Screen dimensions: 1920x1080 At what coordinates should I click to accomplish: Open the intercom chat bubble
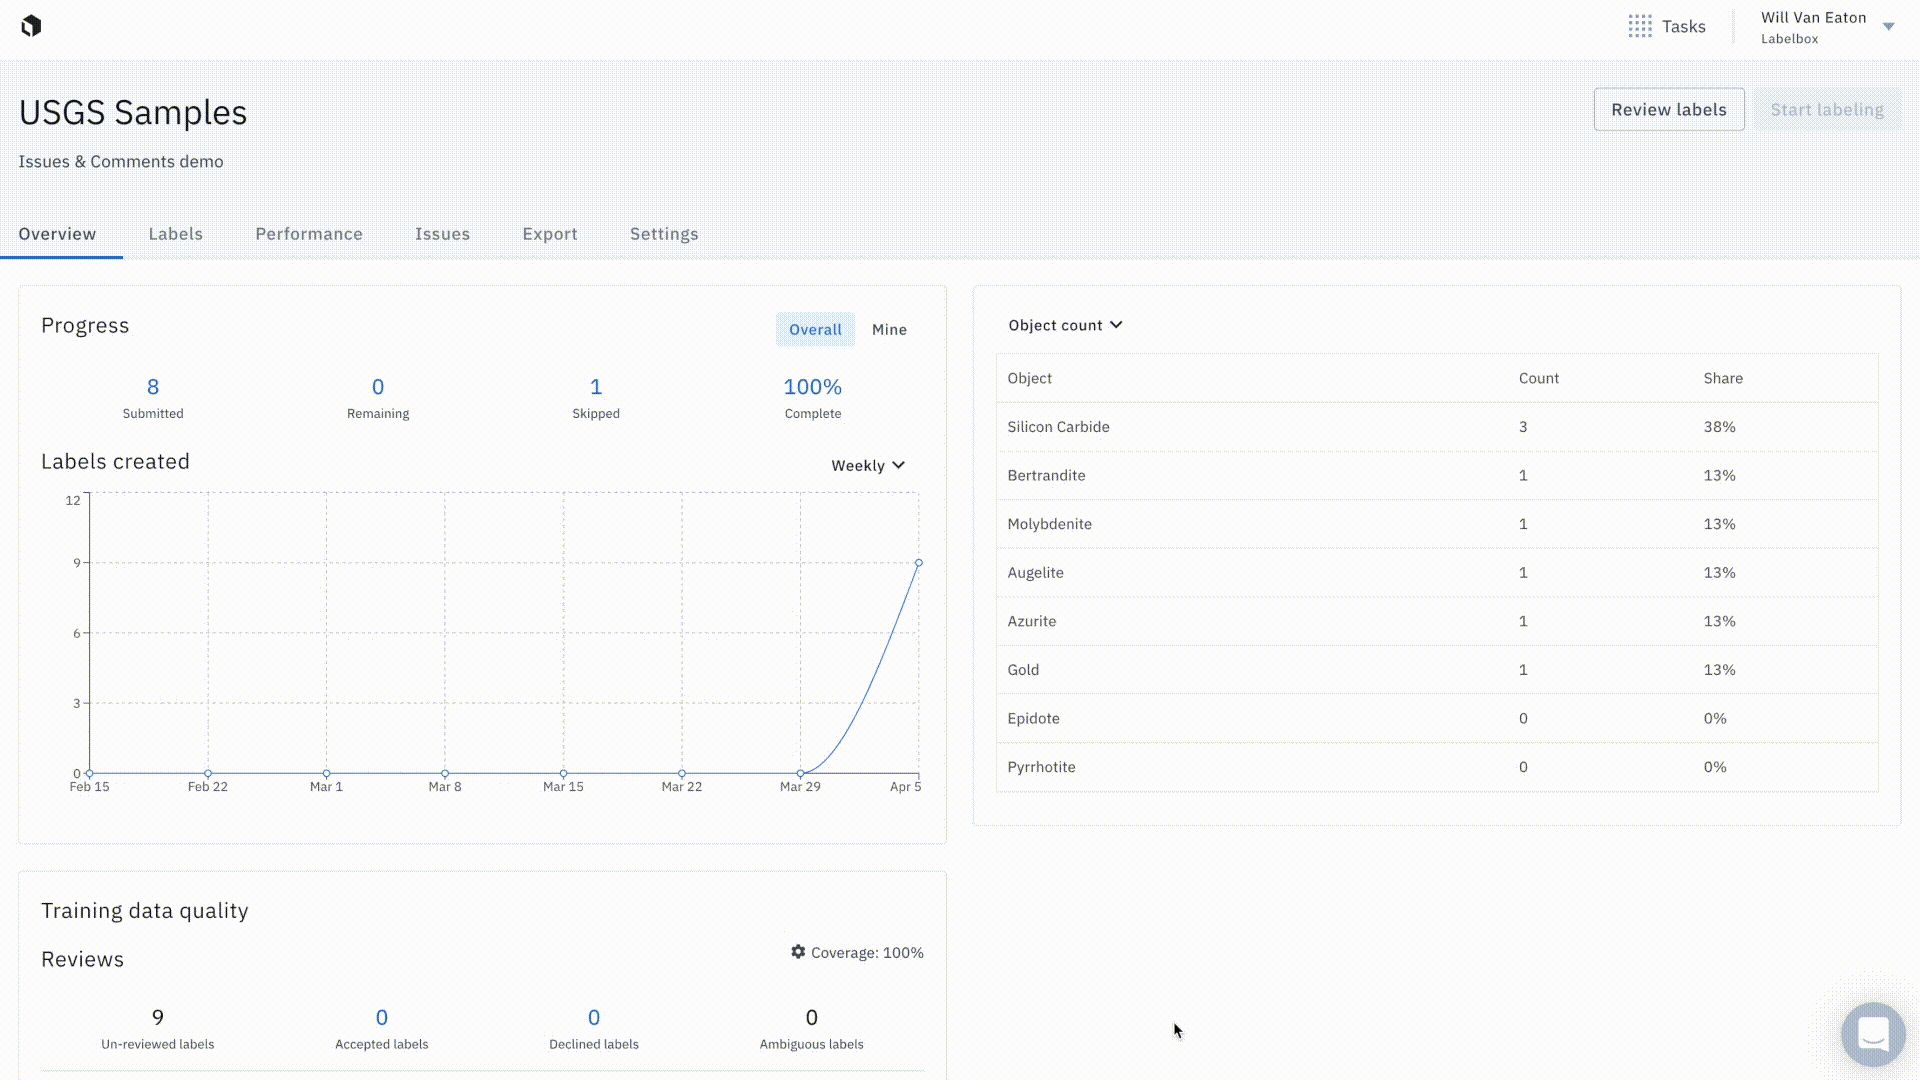(1873, 1034)
